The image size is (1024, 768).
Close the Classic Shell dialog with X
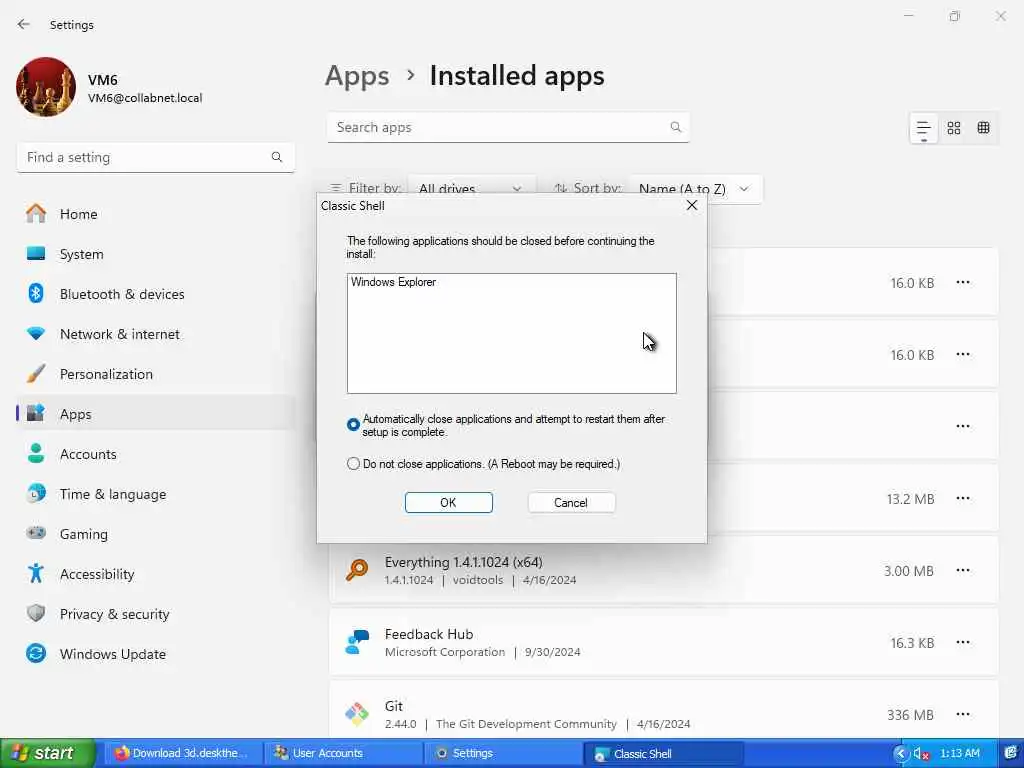tap(692, 206)
